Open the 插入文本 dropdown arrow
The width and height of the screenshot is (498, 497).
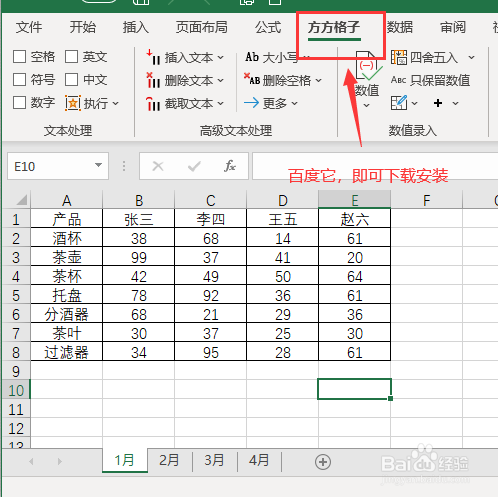pos(221,58)
